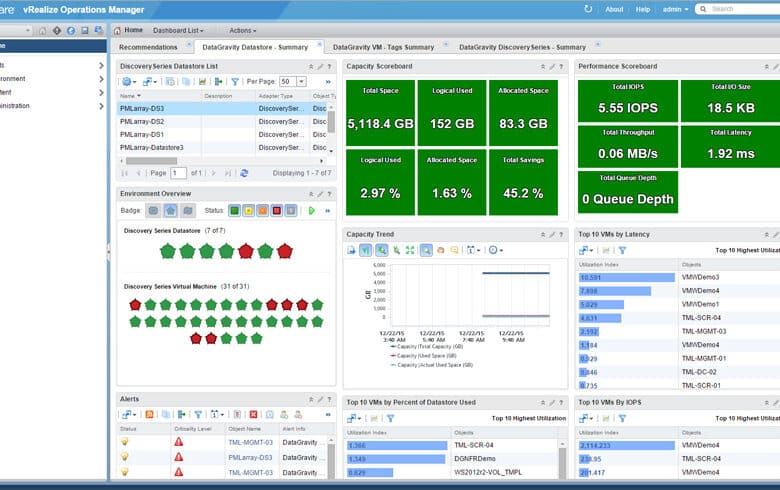The image size is (780, 490).
Task: Click the navigate-right icon in Datastore List toolbar
Action: coord(218,82)
